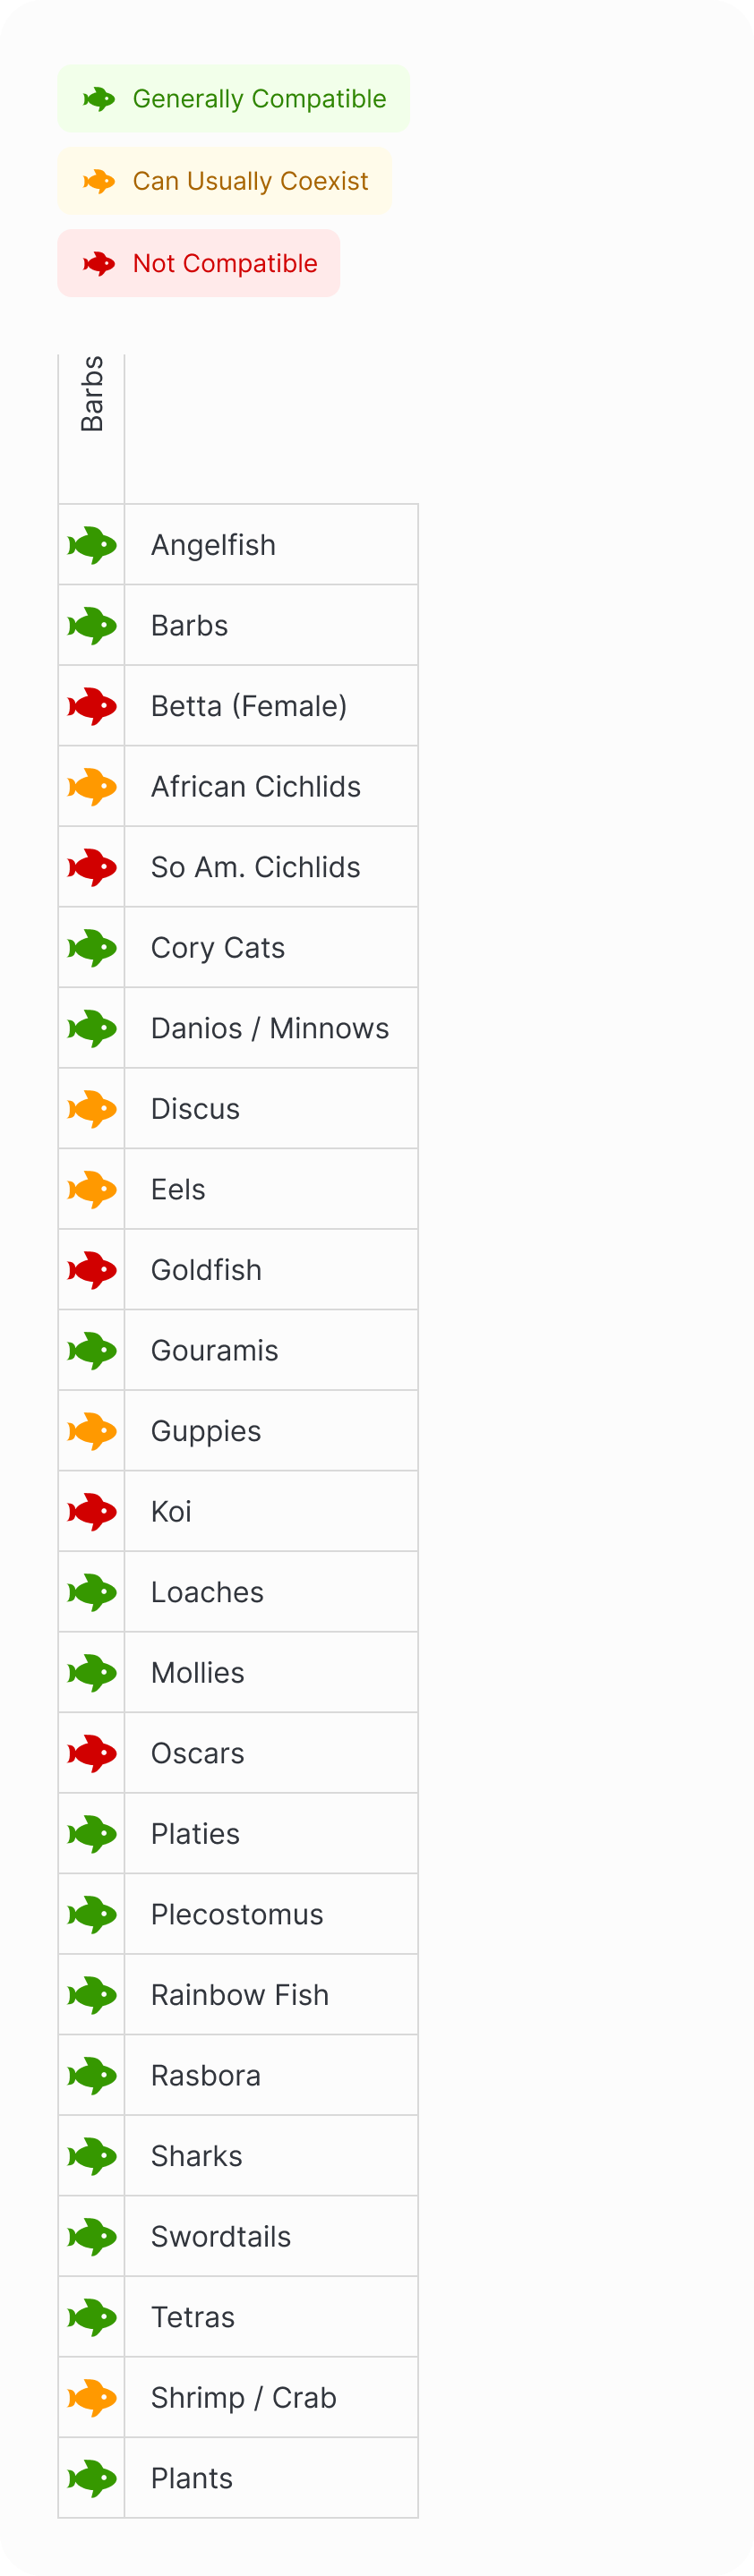The height and width of the screenshot is (2576, 754).
Task: Click the orange fish icon beside Shrimp / Crab
Action: point(92,2397)
